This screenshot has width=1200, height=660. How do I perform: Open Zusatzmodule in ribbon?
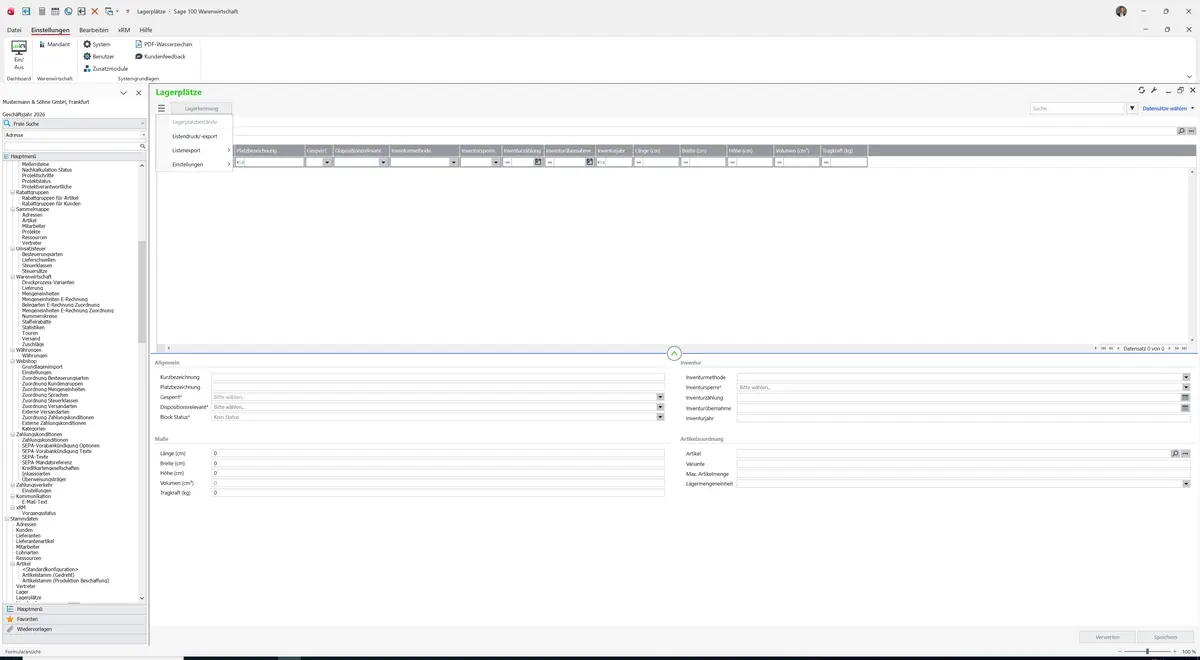(x=105, y=68)
